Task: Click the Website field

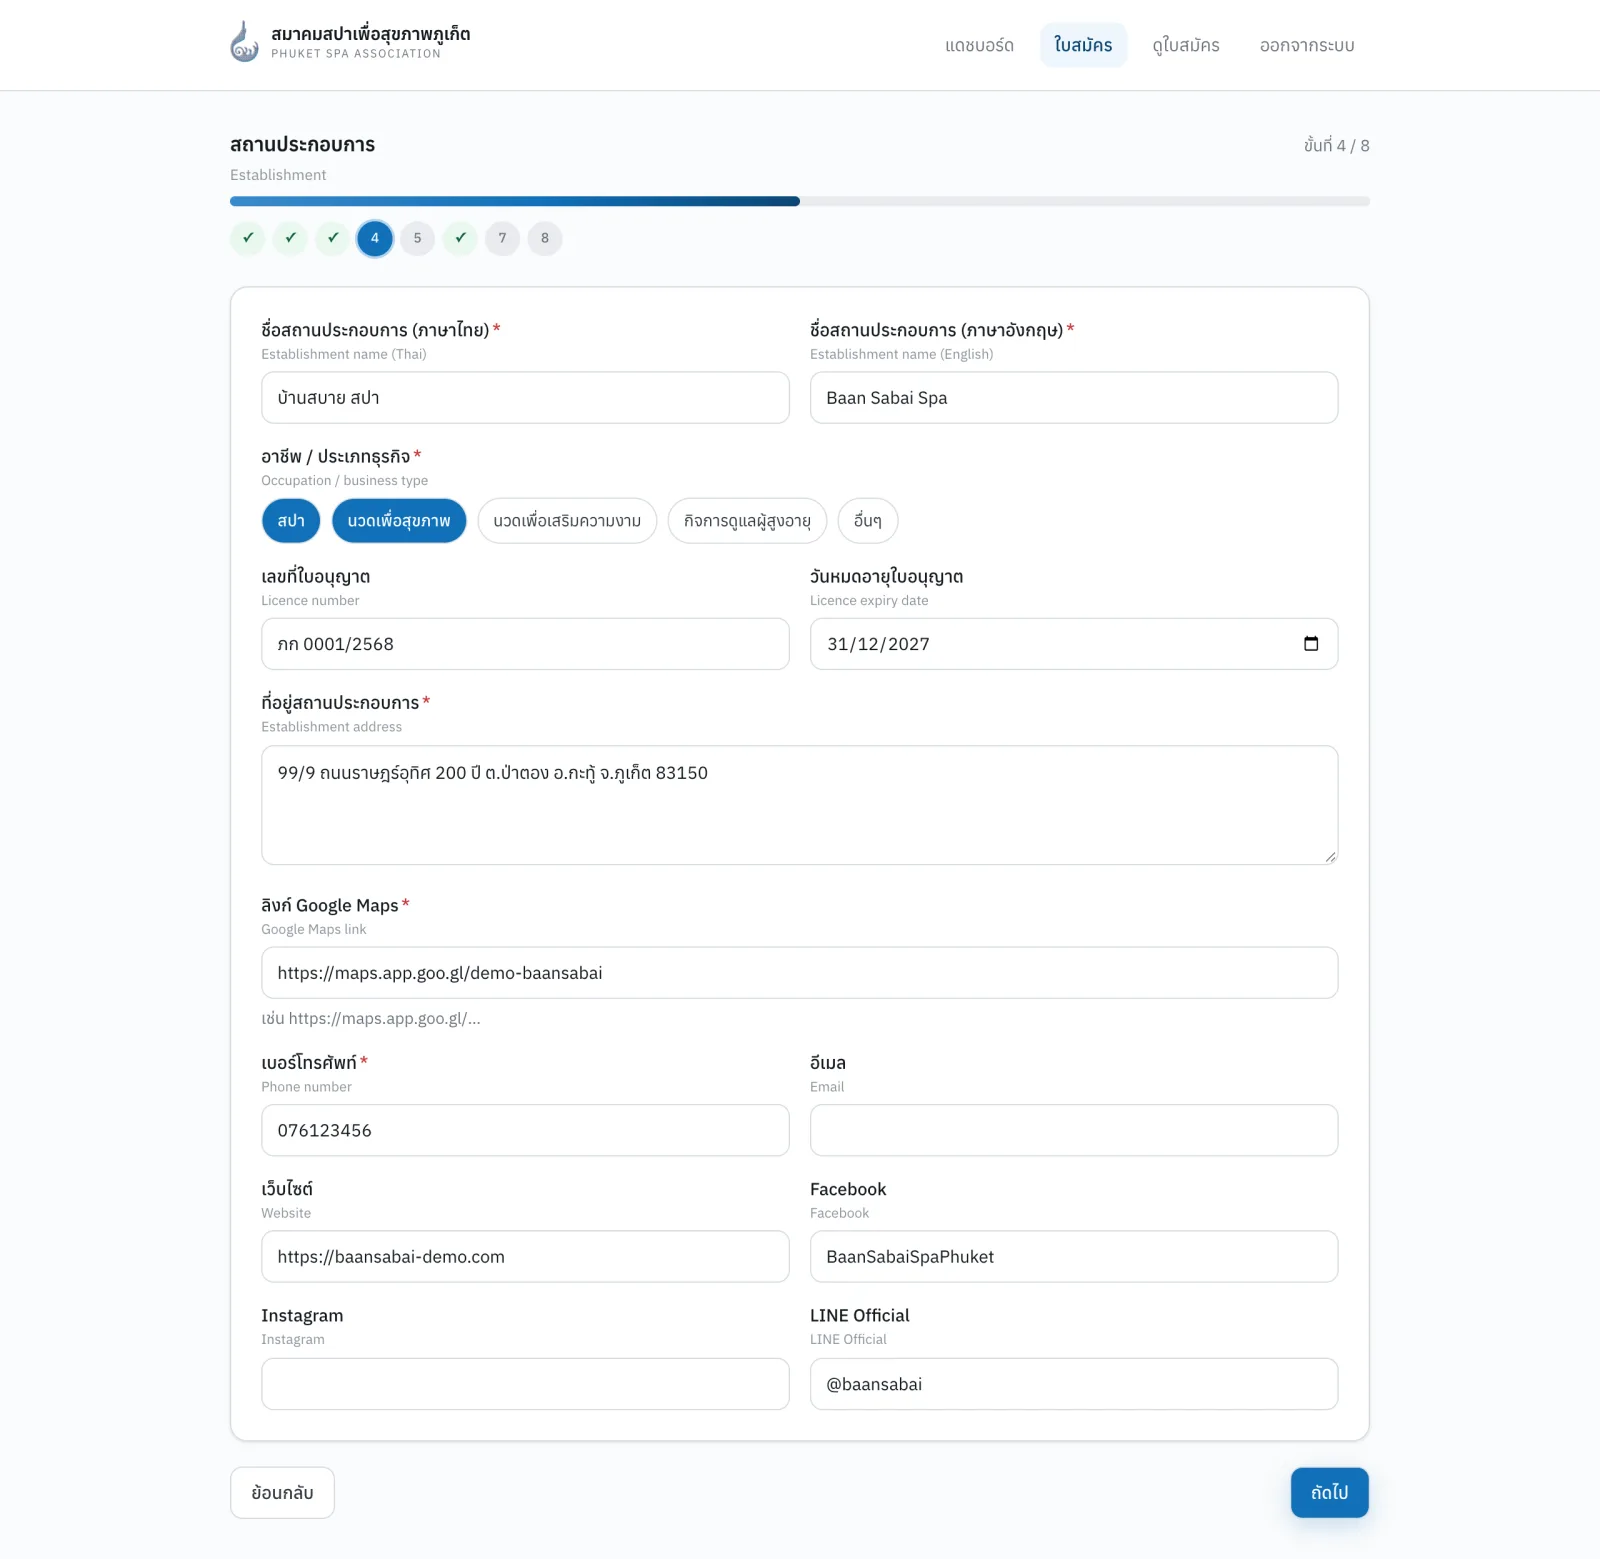Action: [525, 1257]
